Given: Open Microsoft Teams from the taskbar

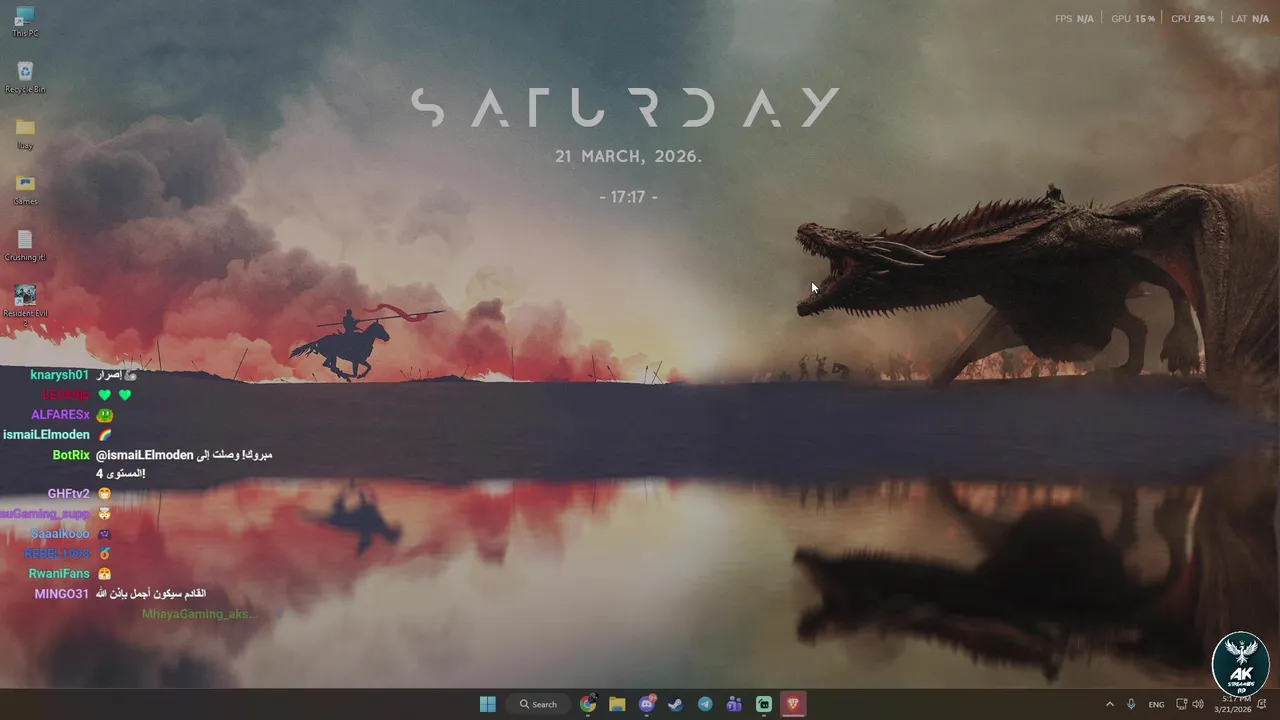Looking at the screenshot, I should pyautogui.click(x=734, y=704).
